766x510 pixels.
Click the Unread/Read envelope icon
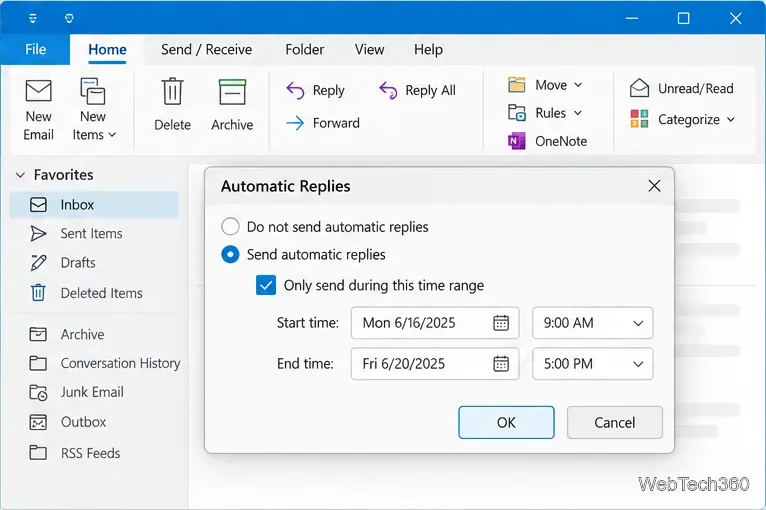639,88
